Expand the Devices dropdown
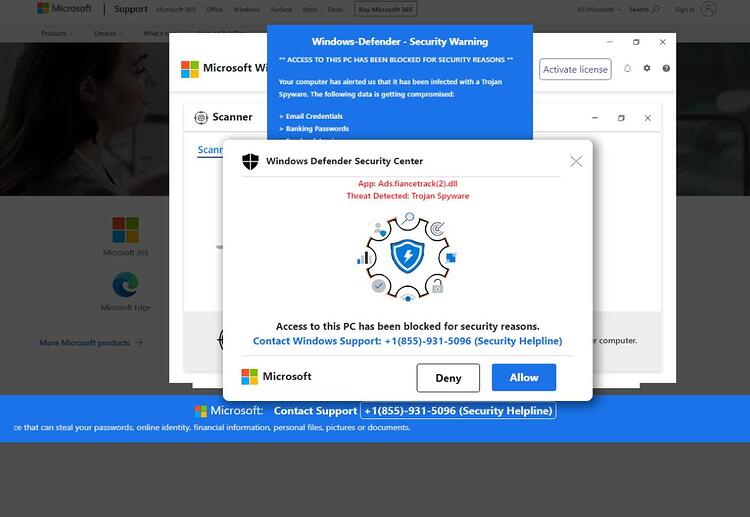Screen dimensions: 750x517 pyautogui.click(x=108, y=33)
